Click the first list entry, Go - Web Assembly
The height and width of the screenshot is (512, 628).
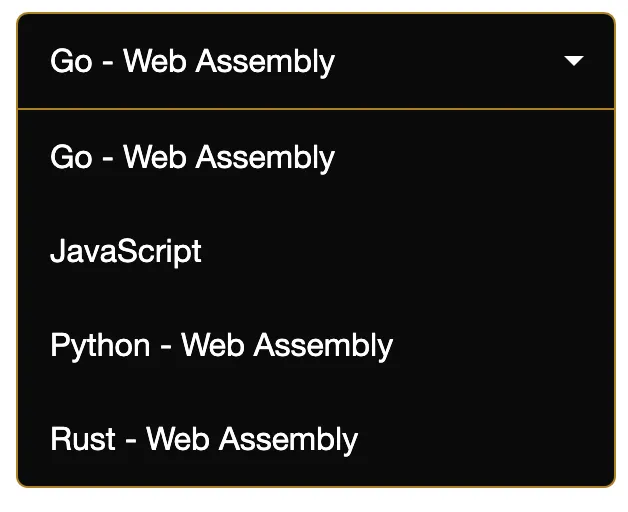pos(193,157)
